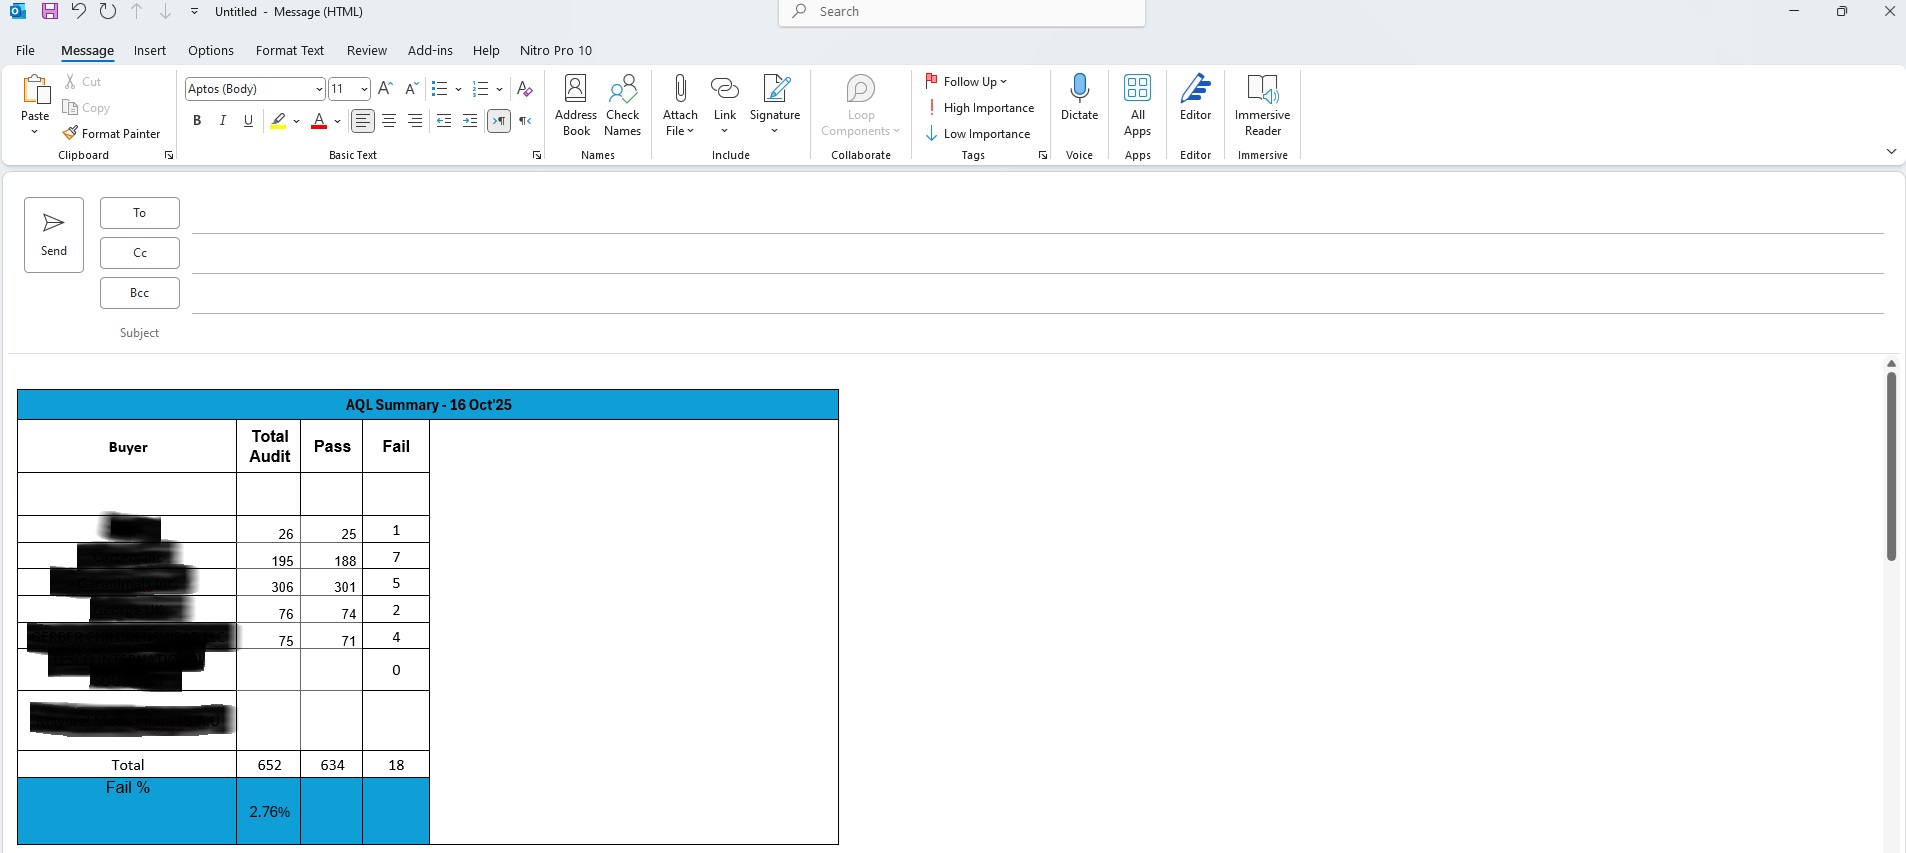Send the message
This screenshot has height=853, width=1906.
pyautogui.click(x=54, y=235)
